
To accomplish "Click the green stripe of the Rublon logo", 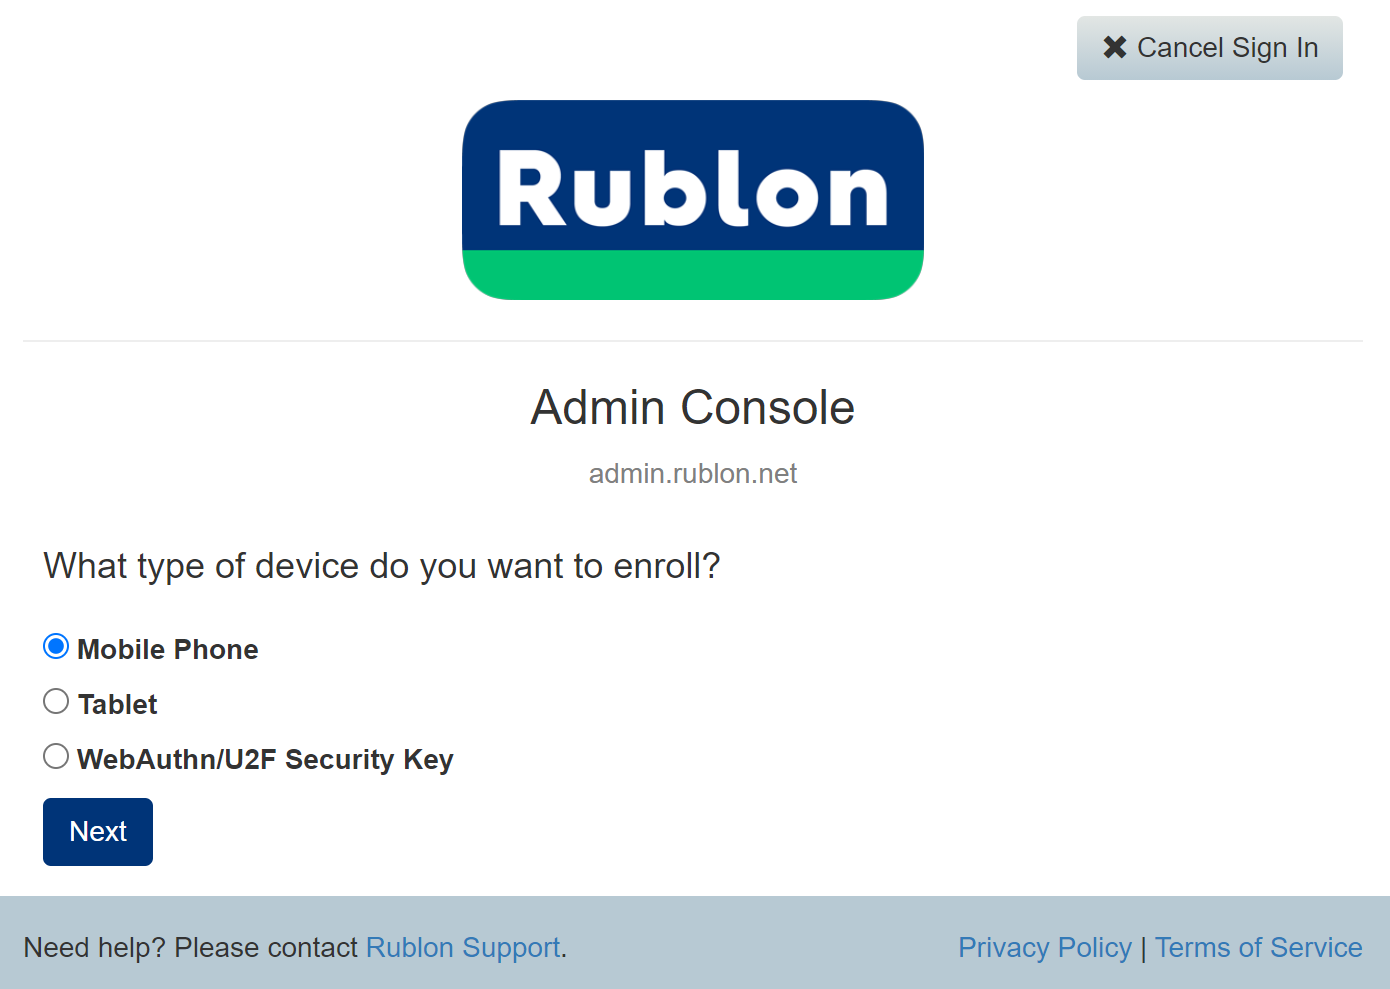I will point(692,274).
